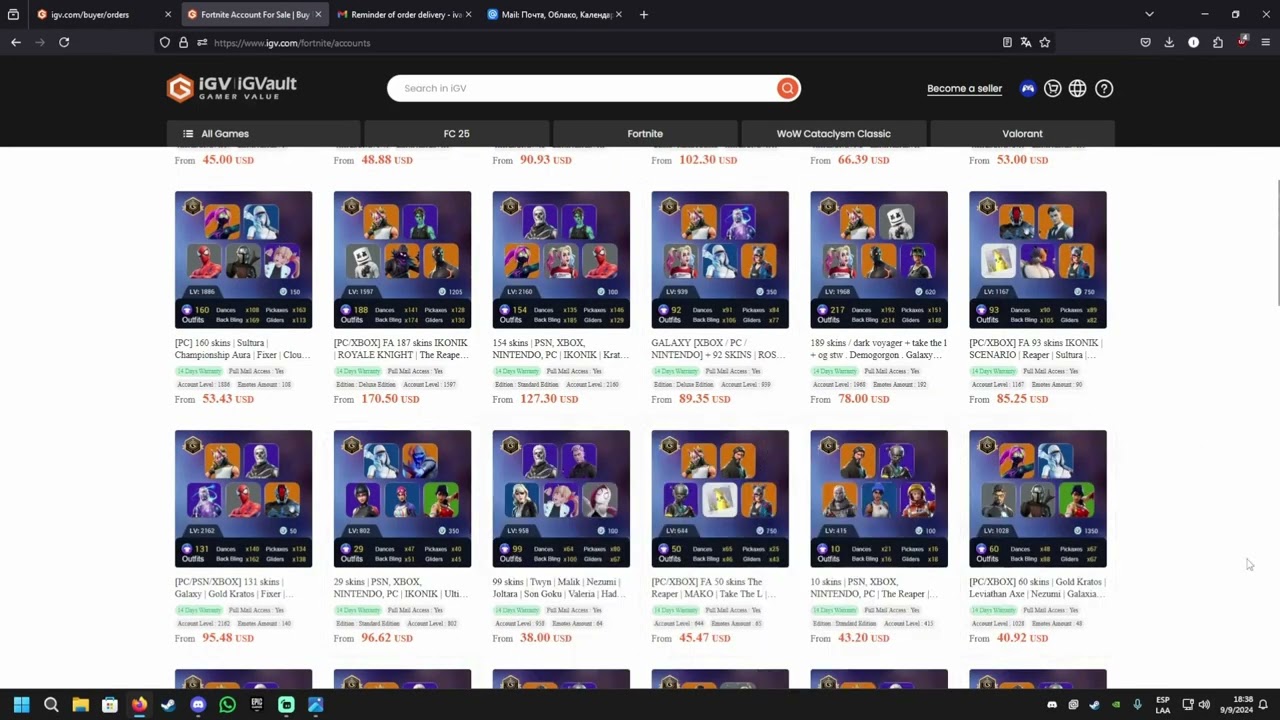Click the site padlock security icon
Viewport: 1280px width, 720px height.
183,43
